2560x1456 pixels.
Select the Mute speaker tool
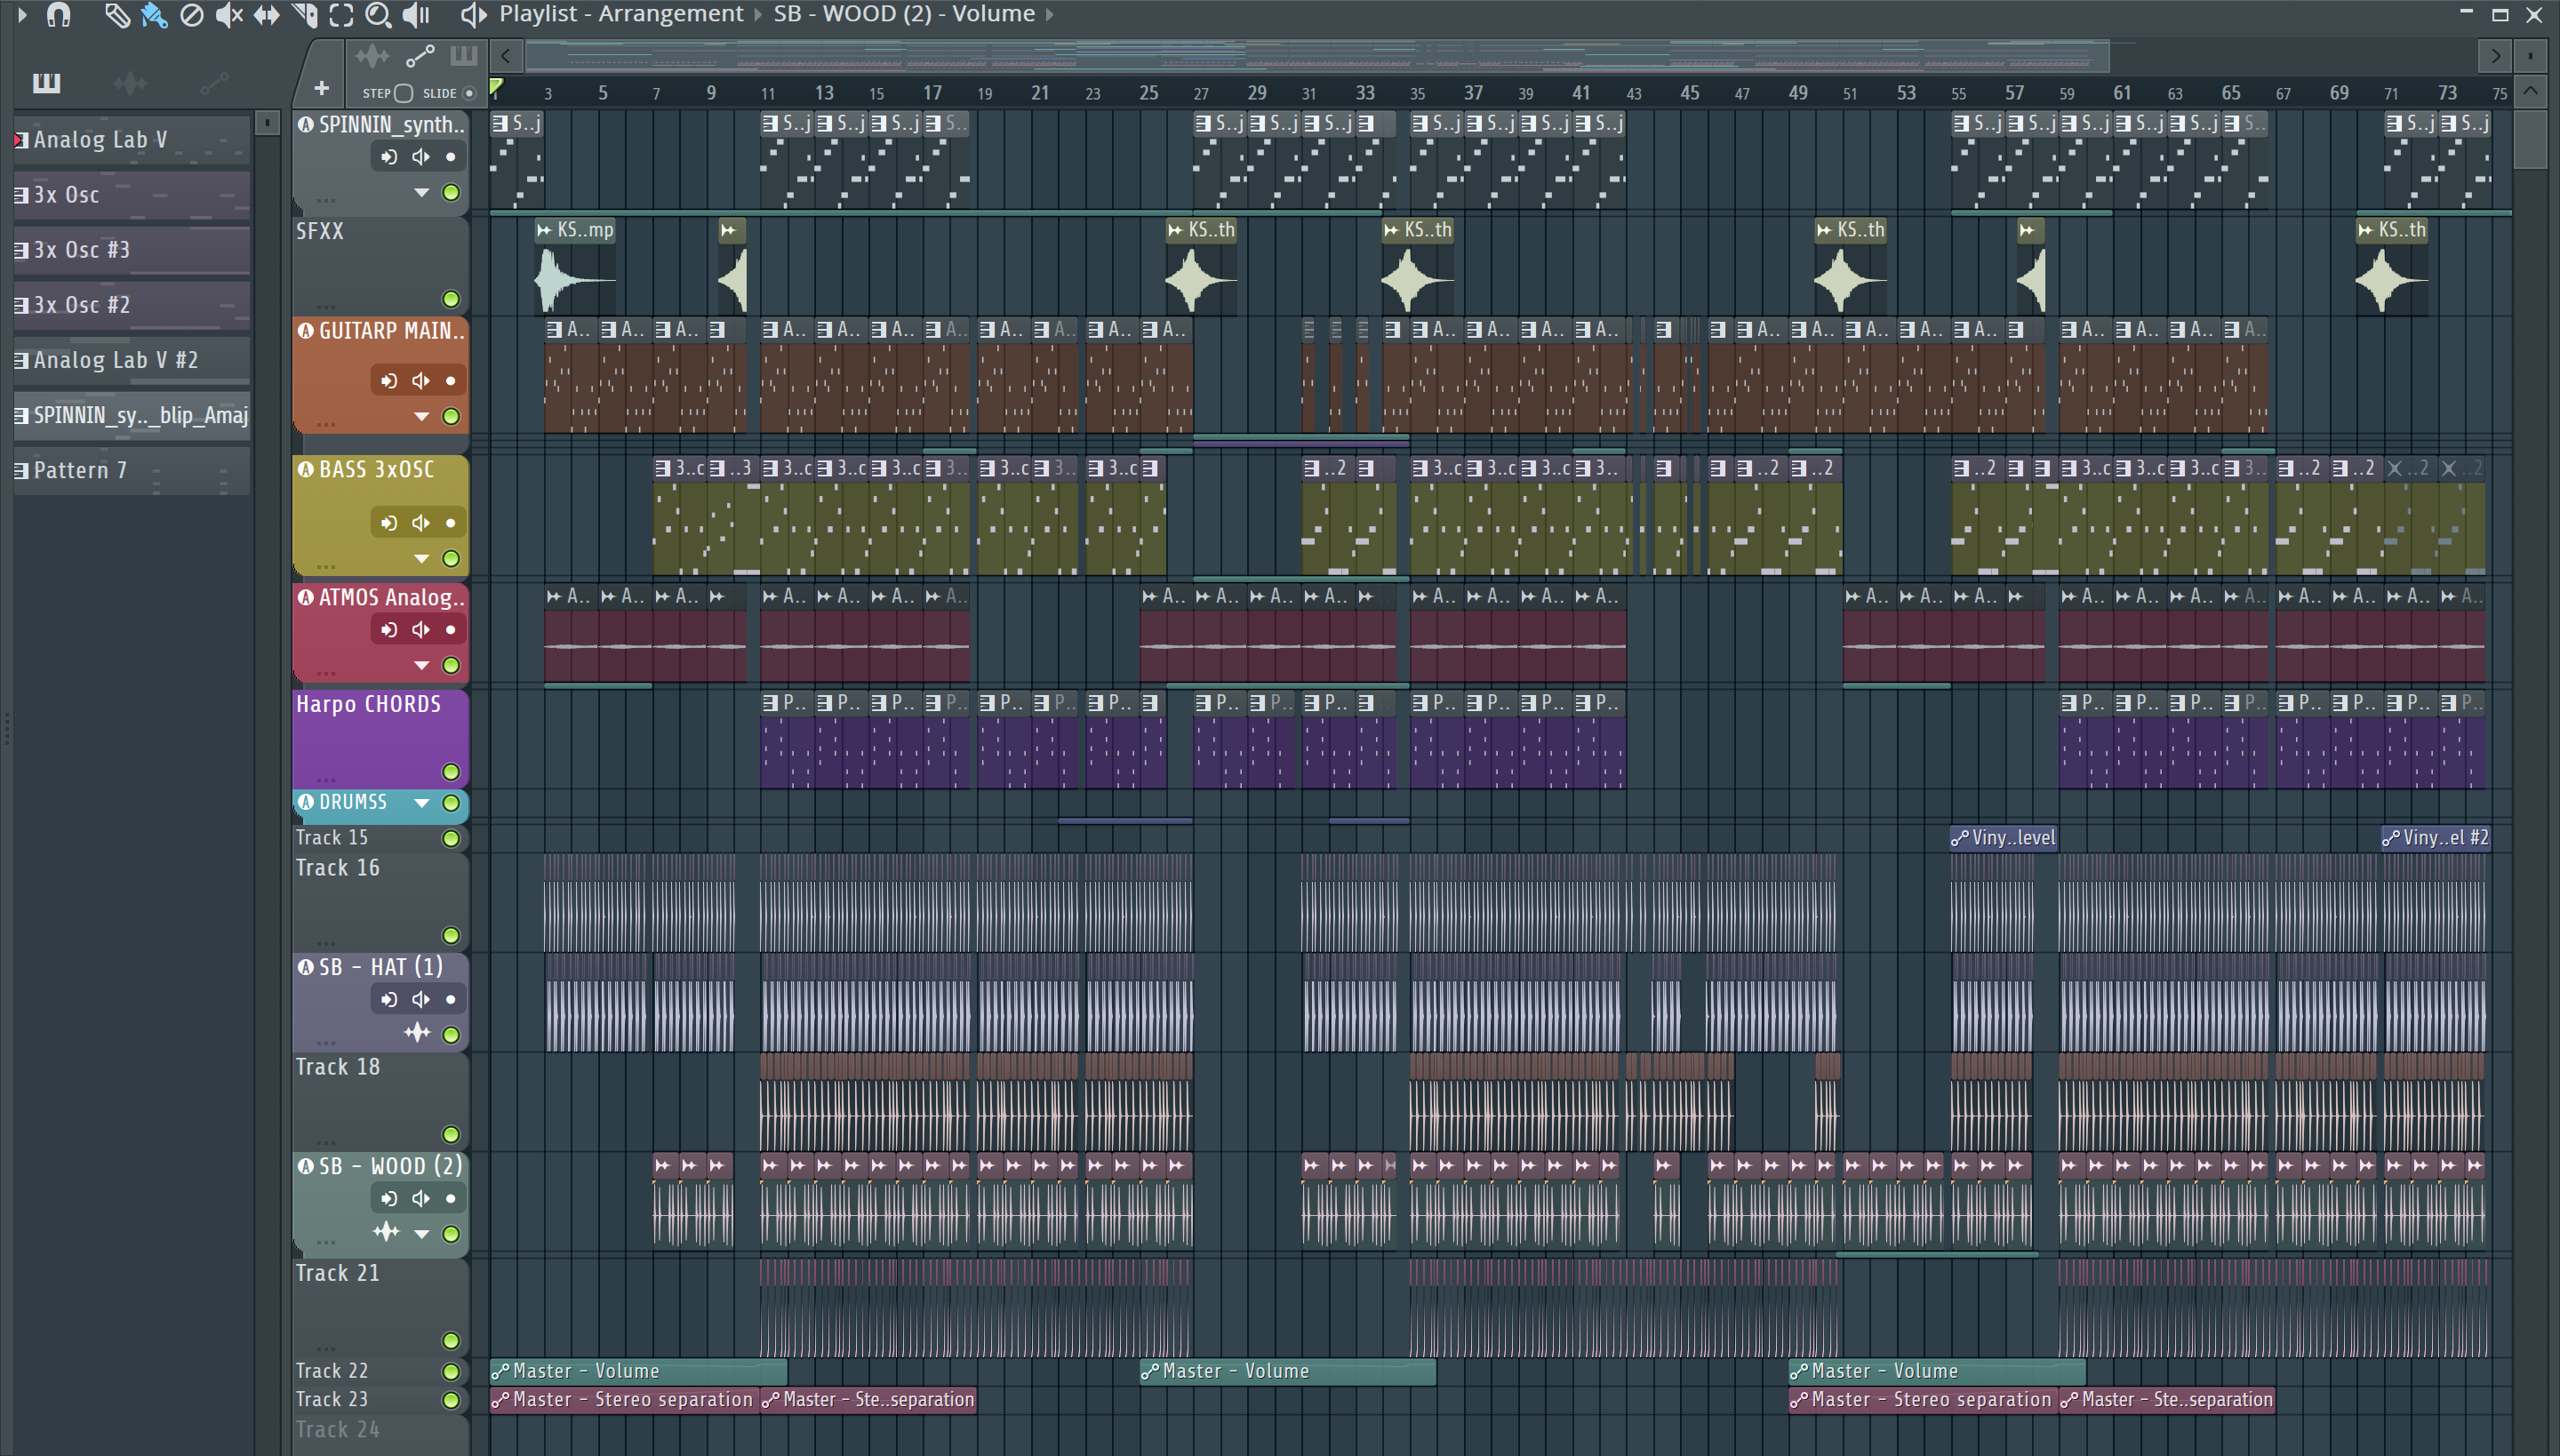coord(229,15)
